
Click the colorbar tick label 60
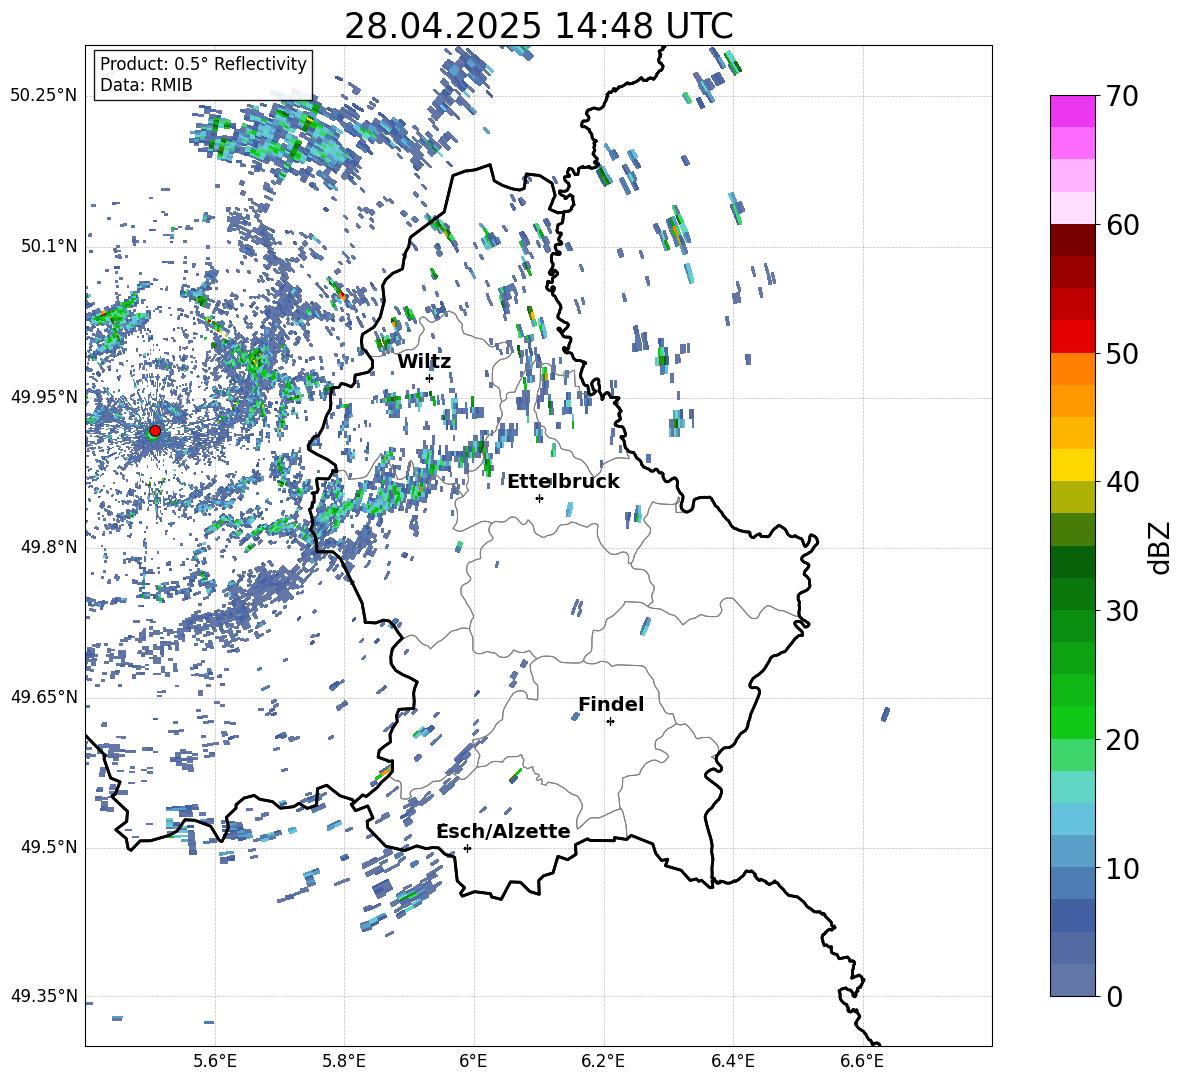pos(1122,225)
